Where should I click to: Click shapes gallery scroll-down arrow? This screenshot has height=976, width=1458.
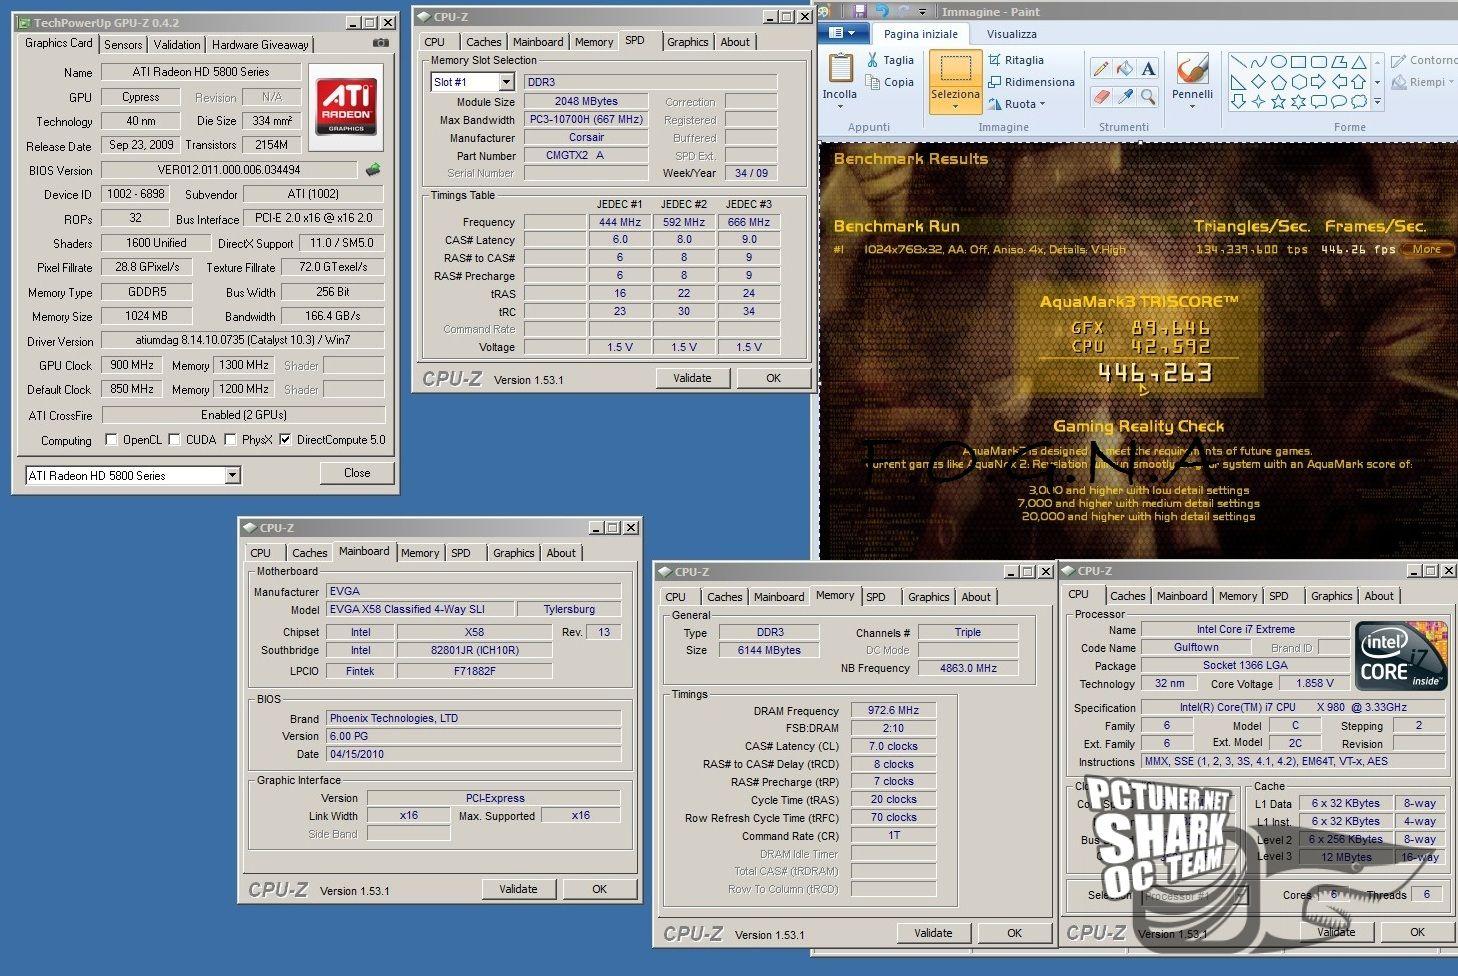(1378, 82)
